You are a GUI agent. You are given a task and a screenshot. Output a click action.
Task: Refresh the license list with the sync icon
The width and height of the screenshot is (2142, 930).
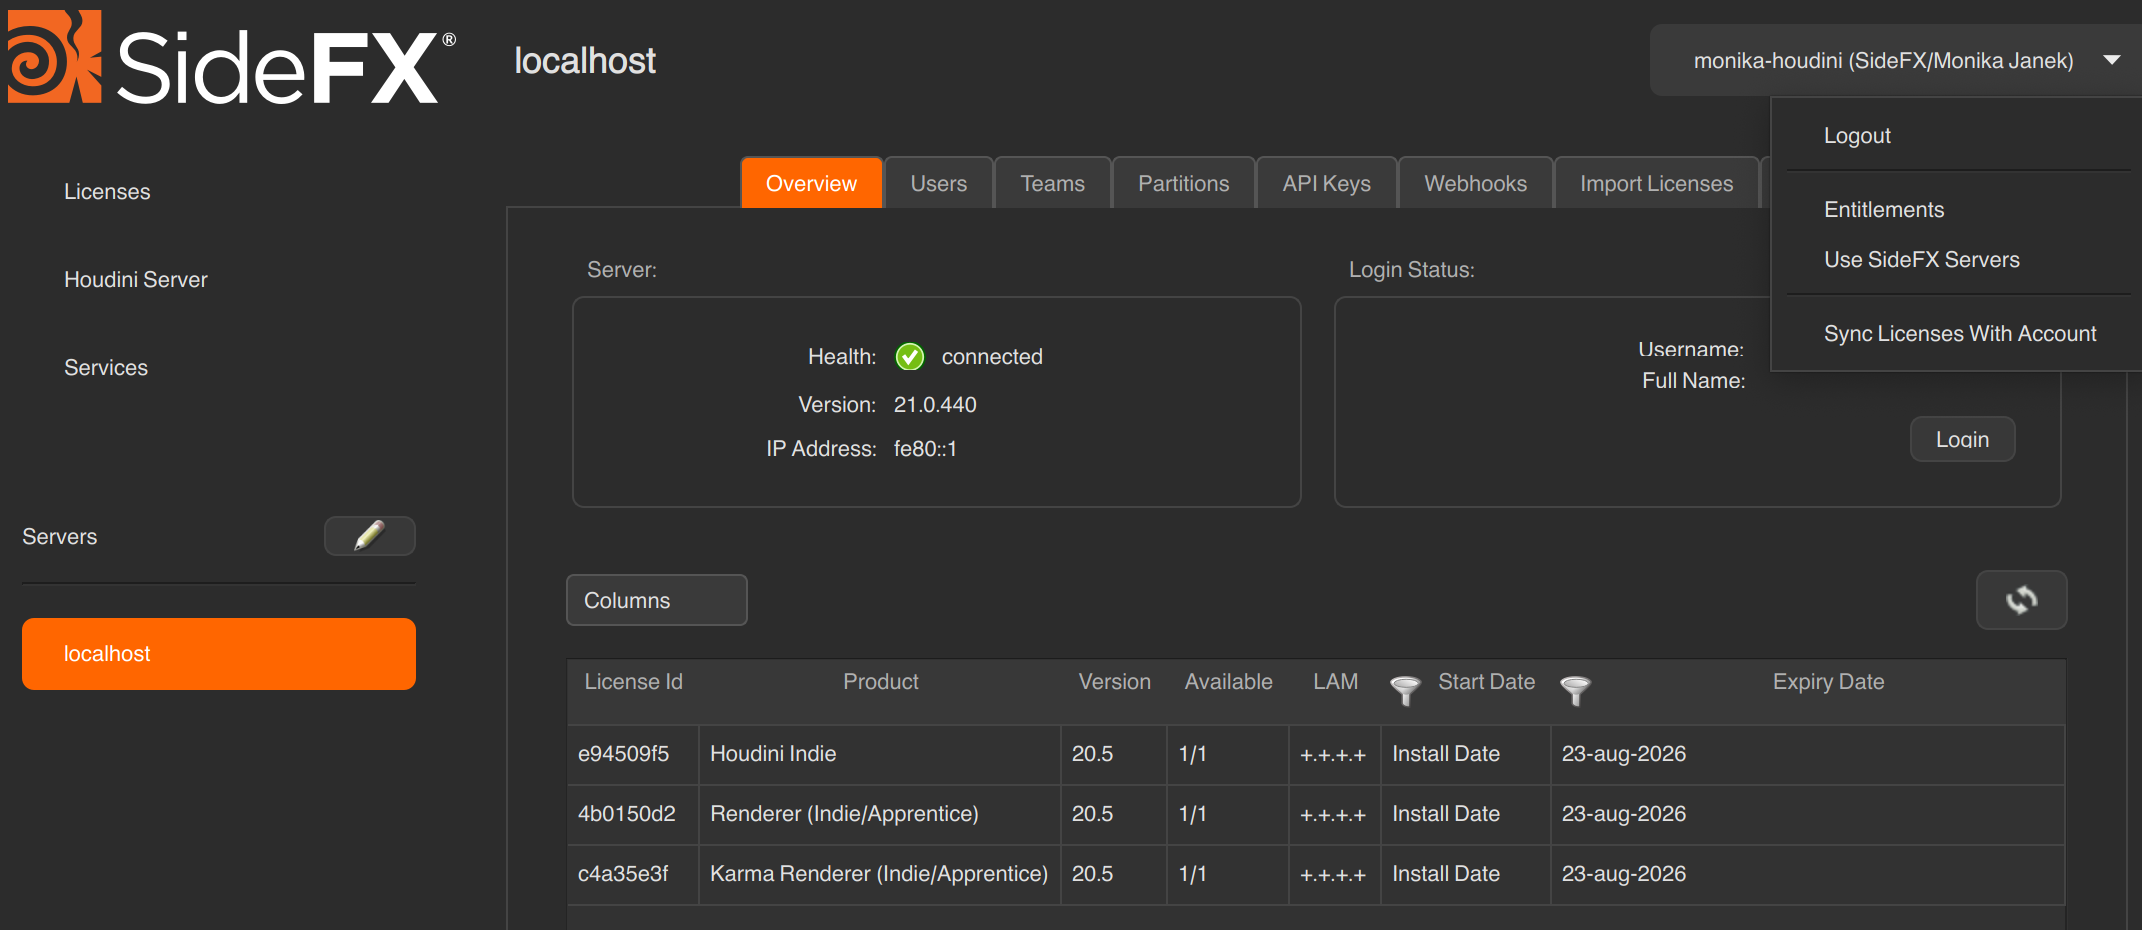[2021, 600]
